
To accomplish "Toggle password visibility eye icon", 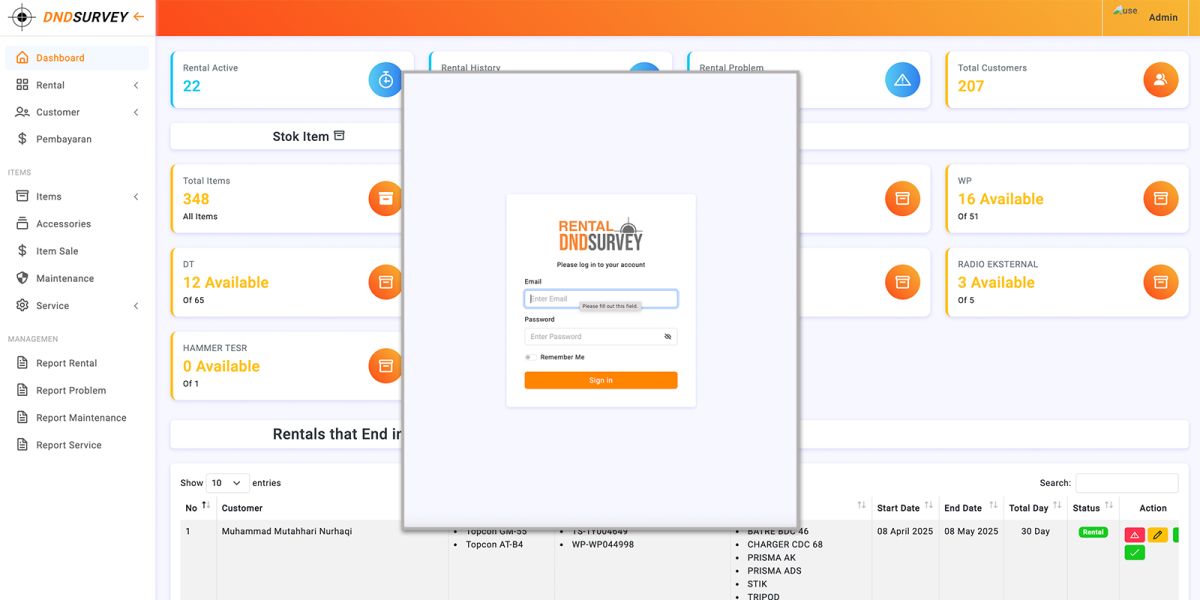I will point(667,337).
